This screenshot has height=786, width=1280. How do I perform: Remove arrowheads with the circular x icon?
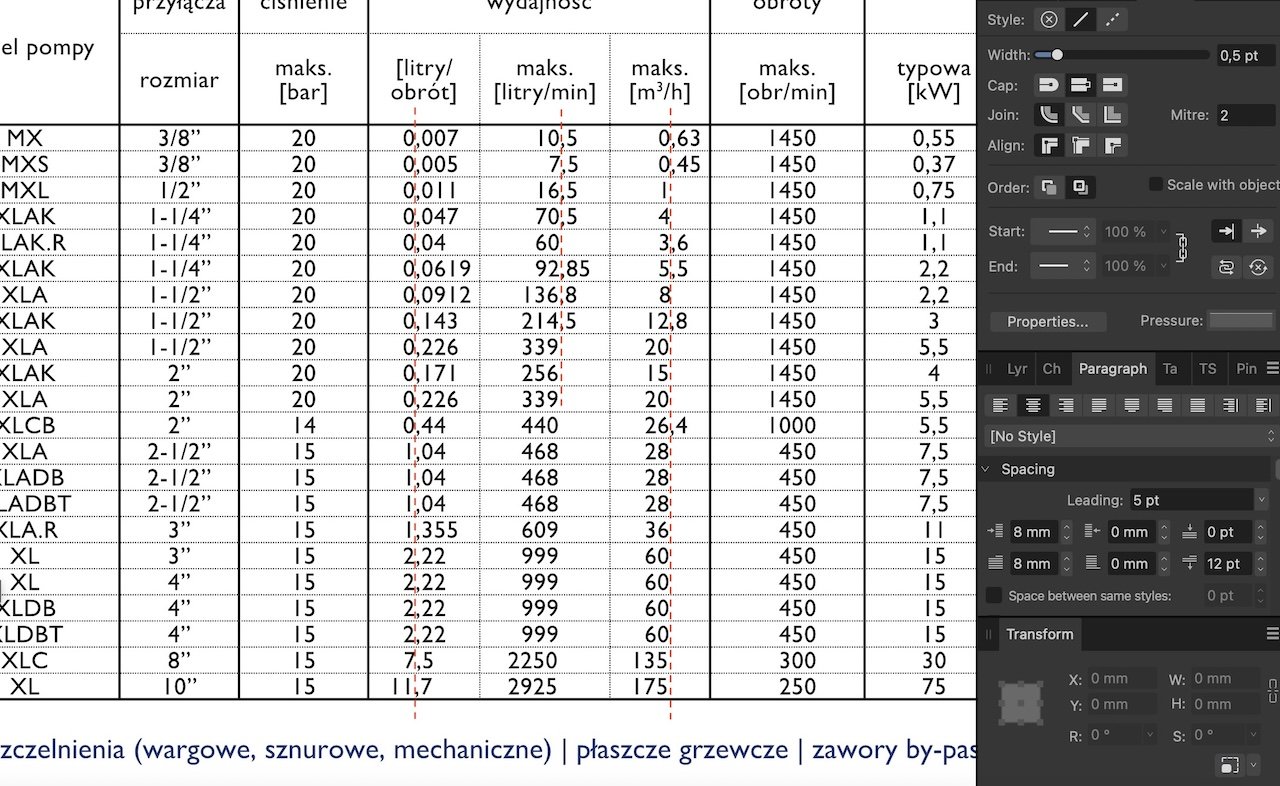(x=1259, y=267)
